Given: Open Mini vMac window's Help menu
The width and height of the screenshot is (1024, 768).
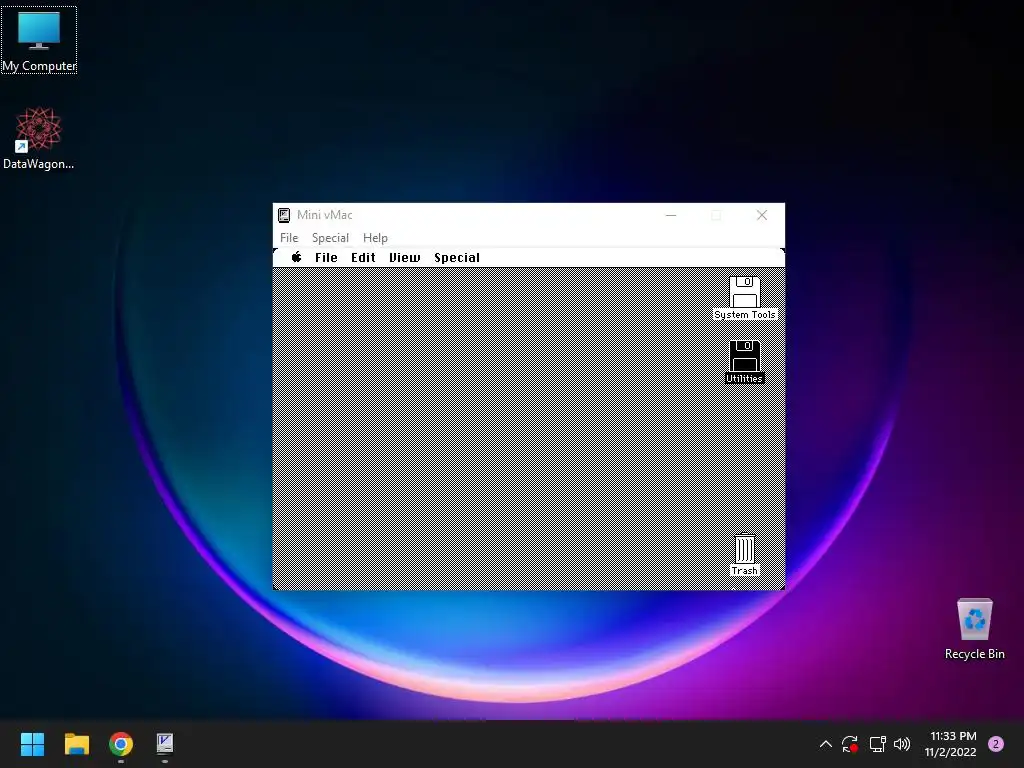Looking at the screenshot, I should (x=376, y=238).
